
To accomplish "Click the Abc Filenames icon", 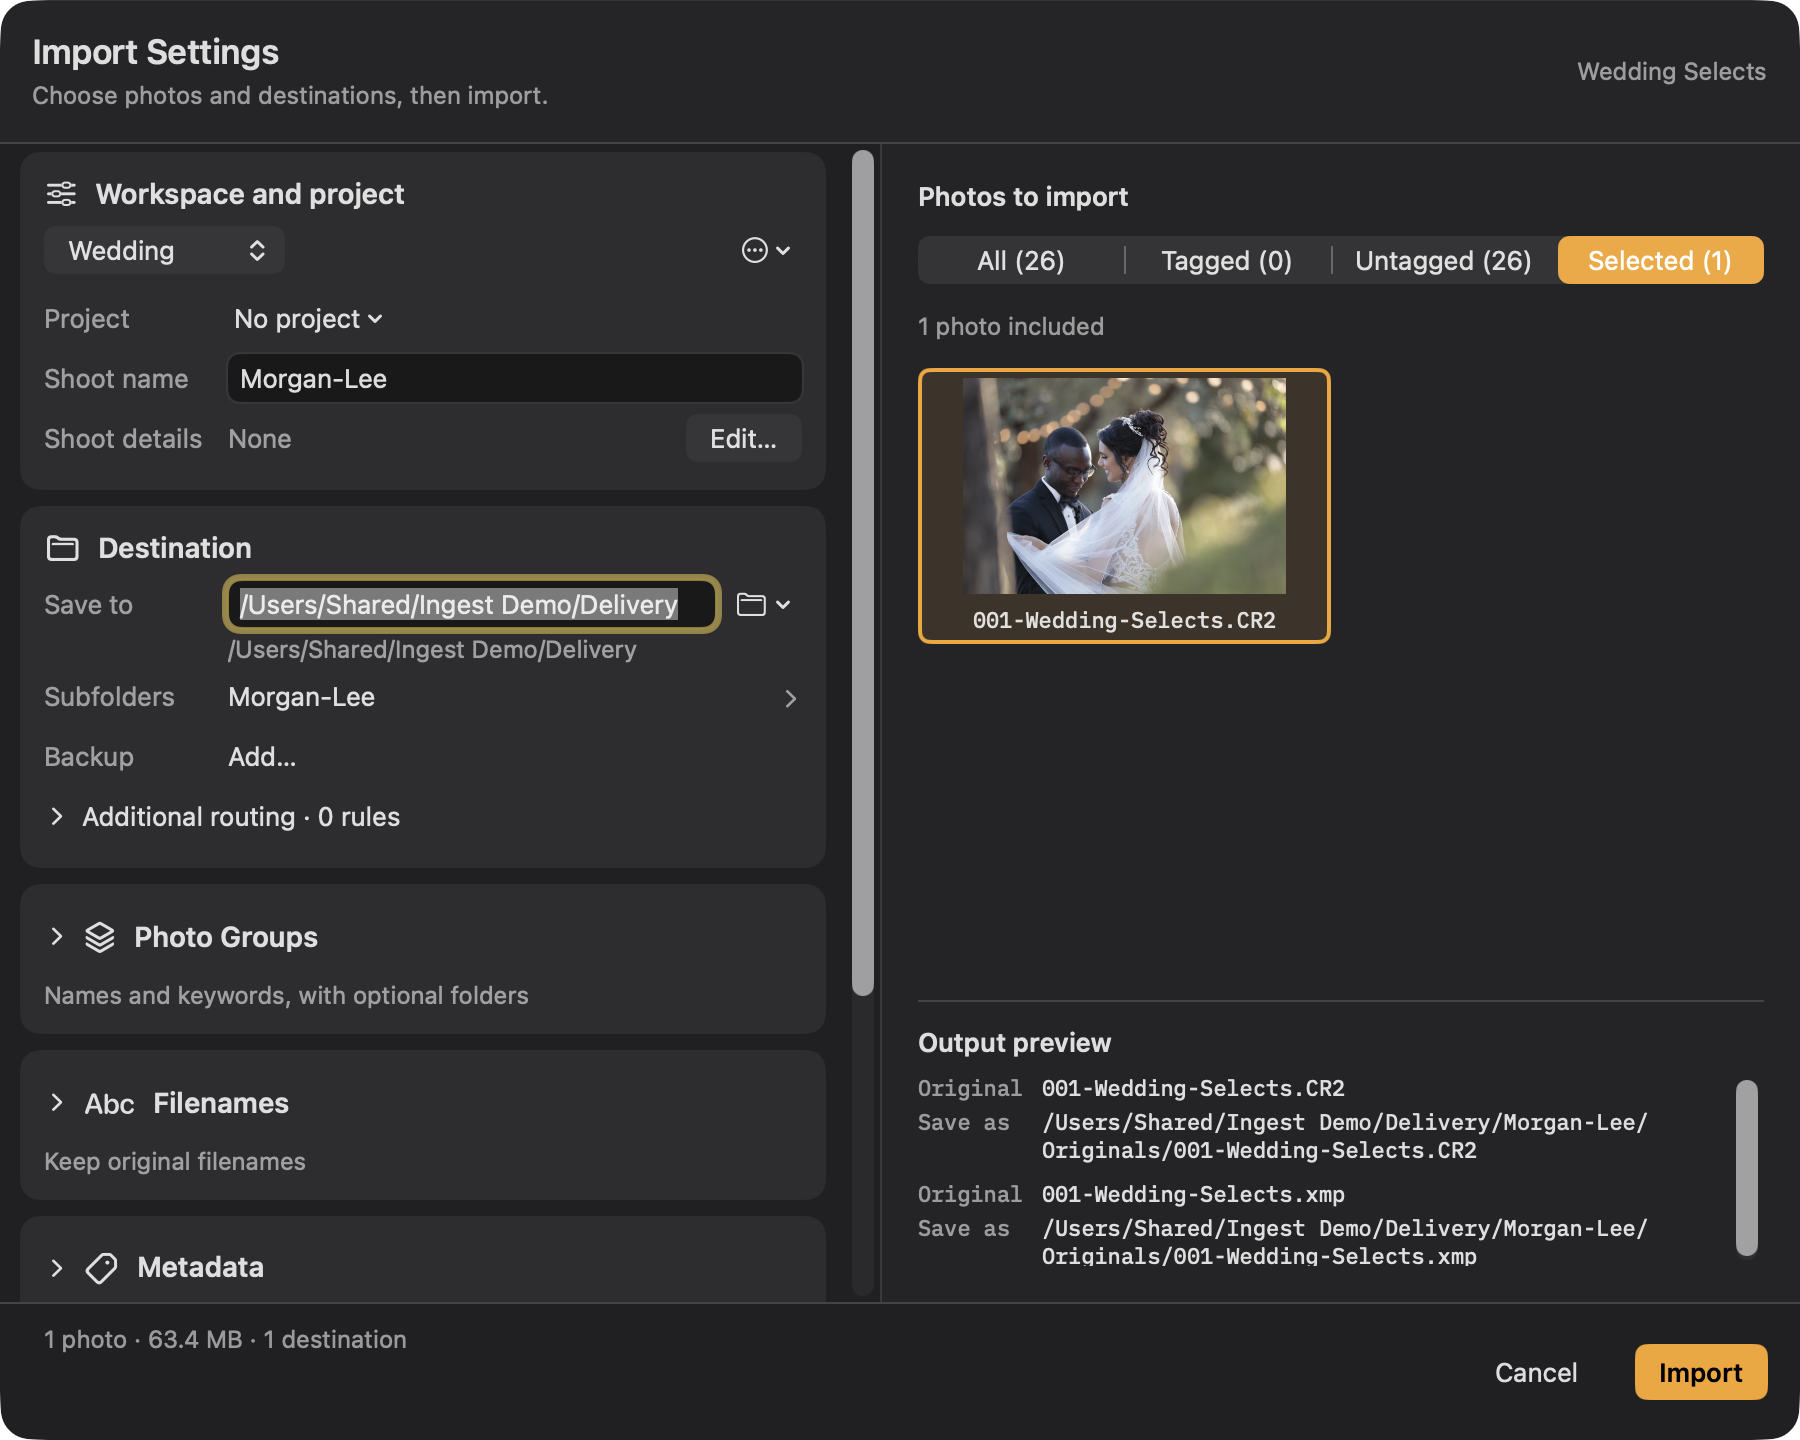I will click(x=109, y=1103).
